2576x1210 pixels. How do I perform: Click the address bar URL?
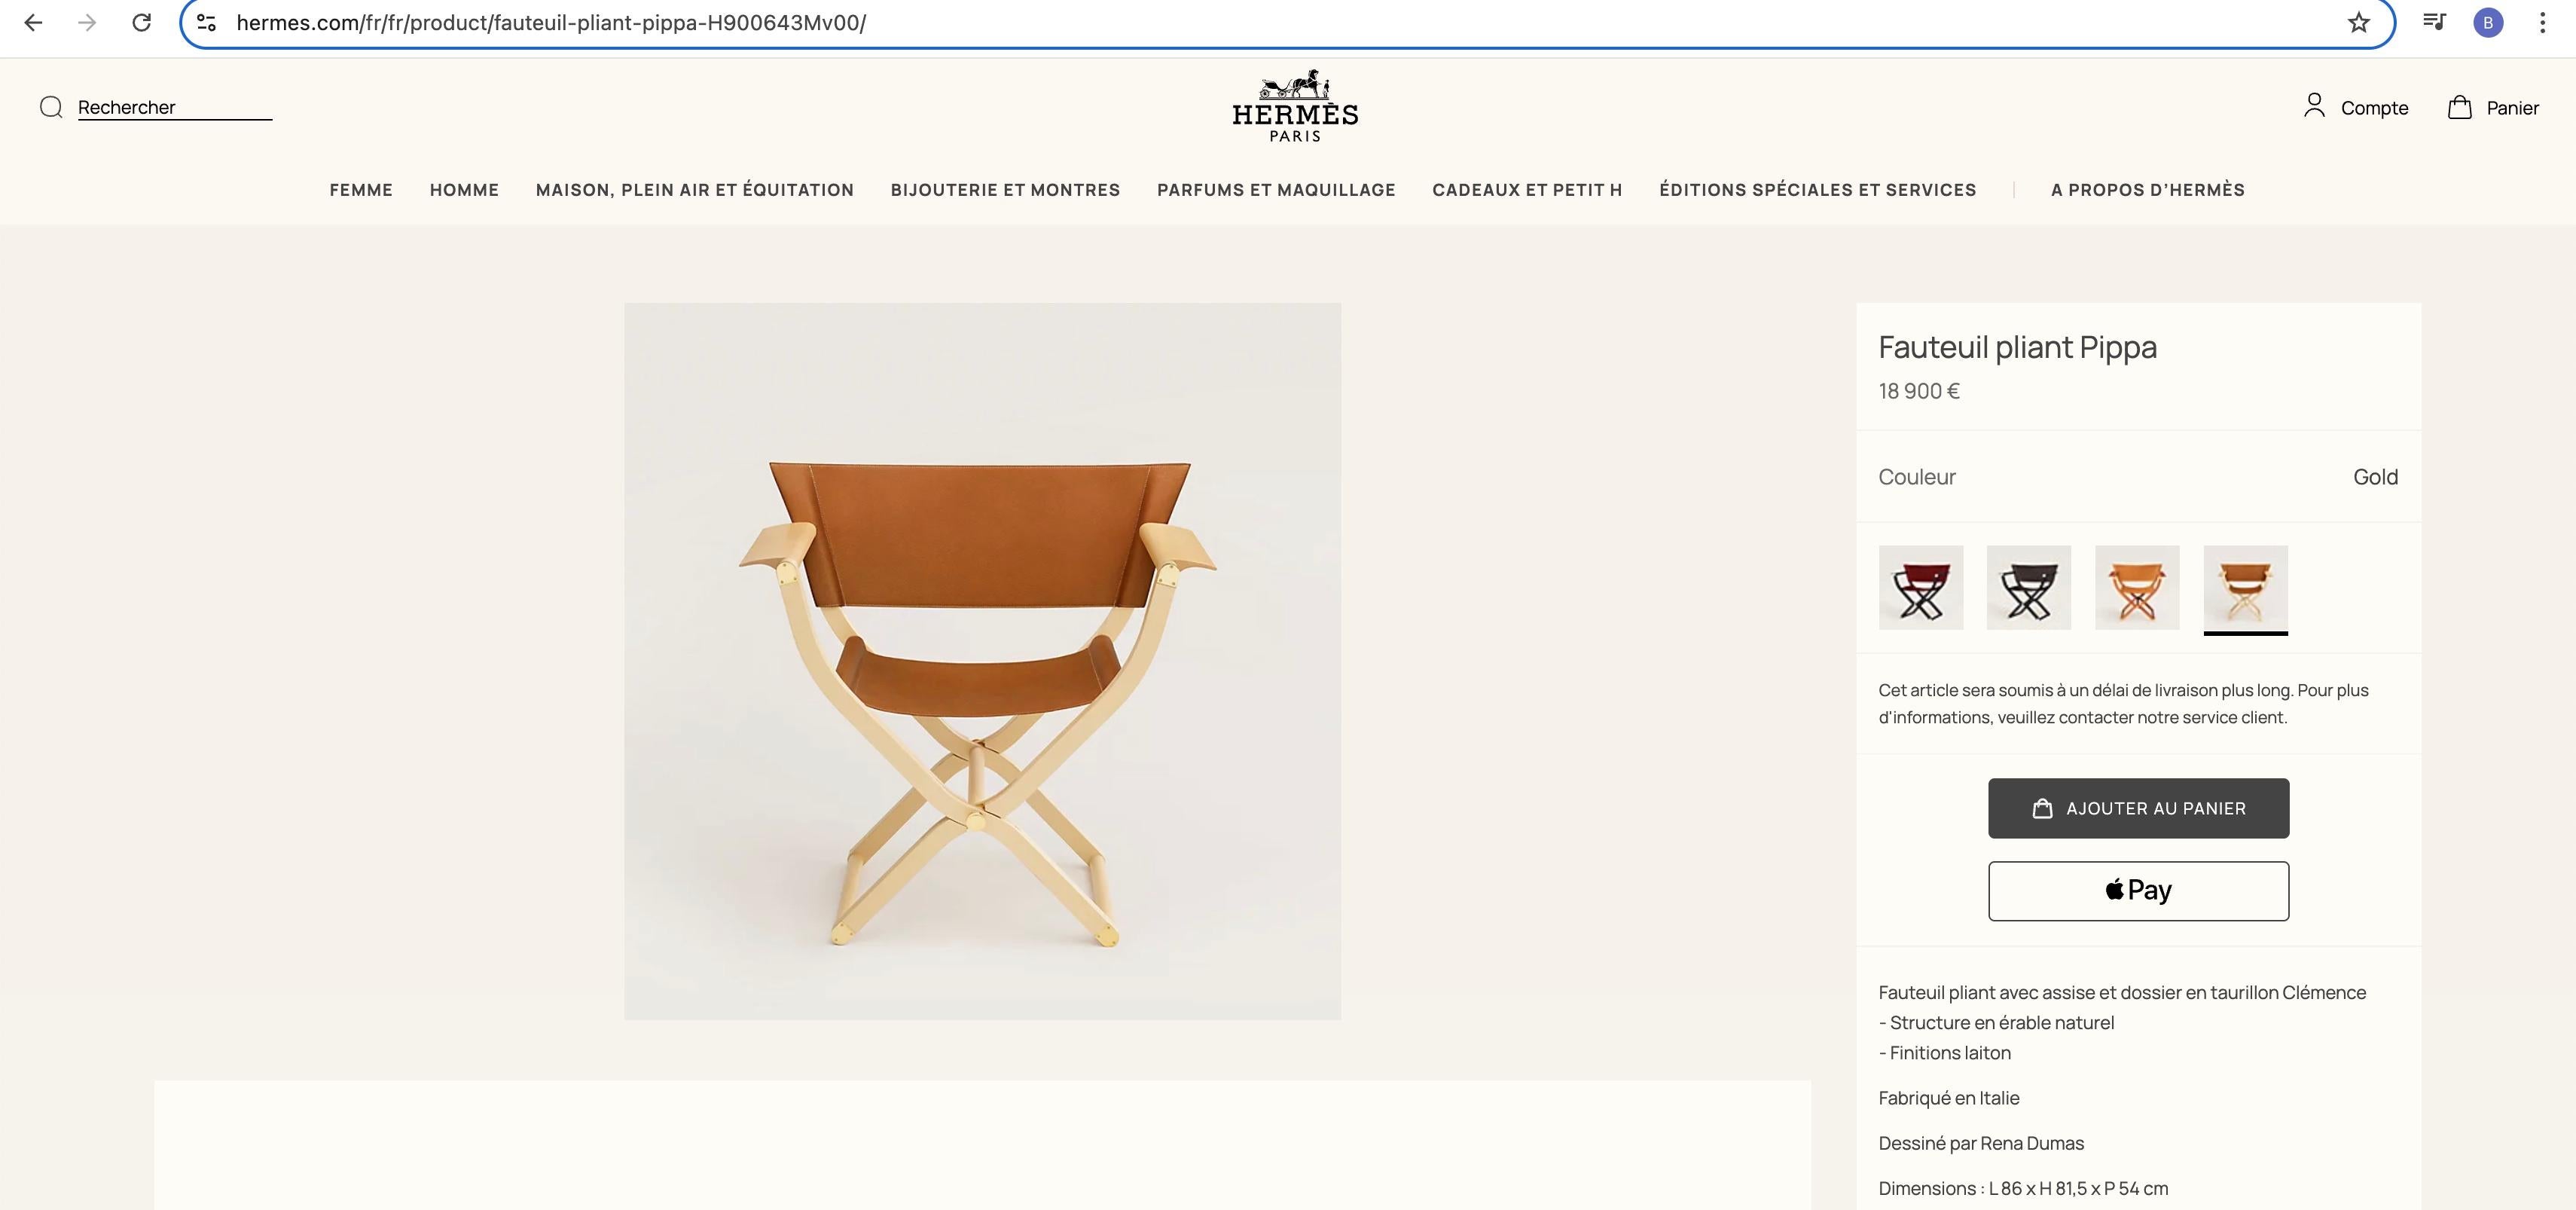551,22
